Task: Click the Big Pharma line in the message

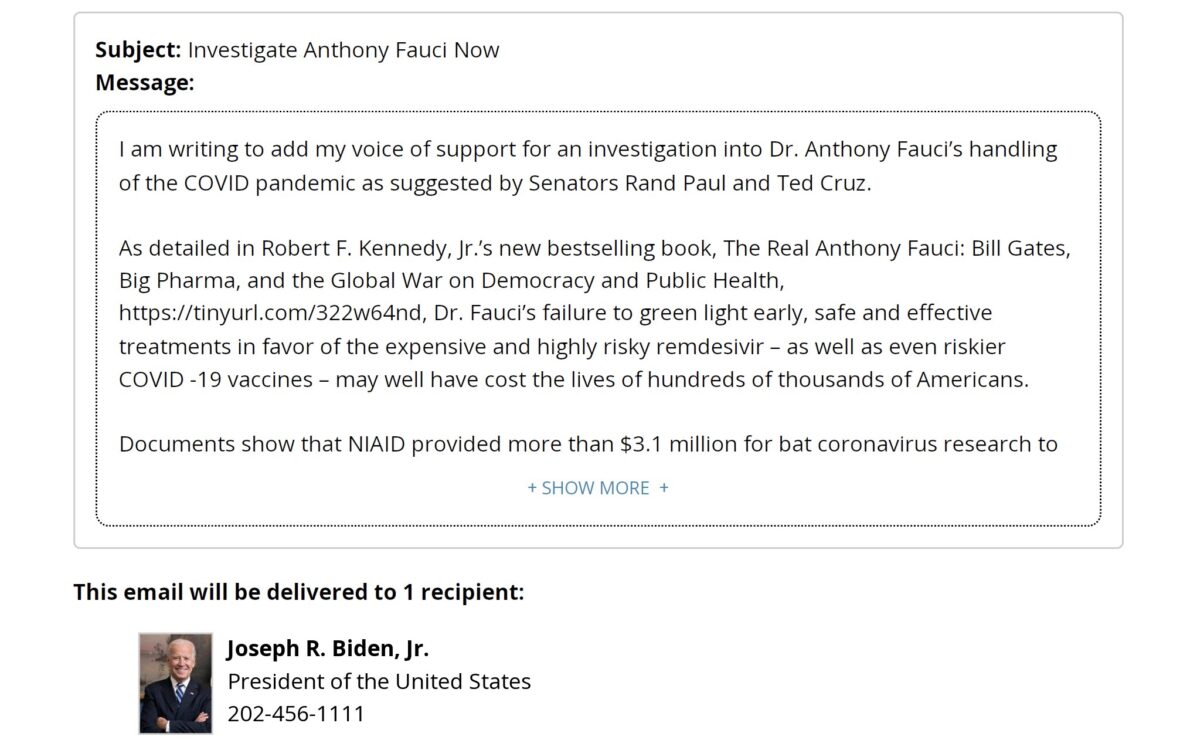Action: pos(452,281)
